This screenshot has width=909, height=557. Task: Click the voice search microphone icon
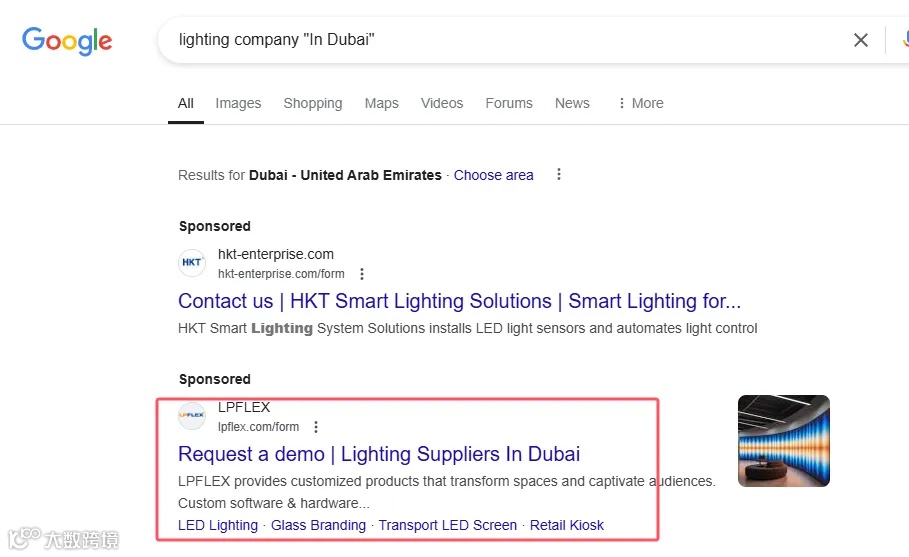[903, 40]
